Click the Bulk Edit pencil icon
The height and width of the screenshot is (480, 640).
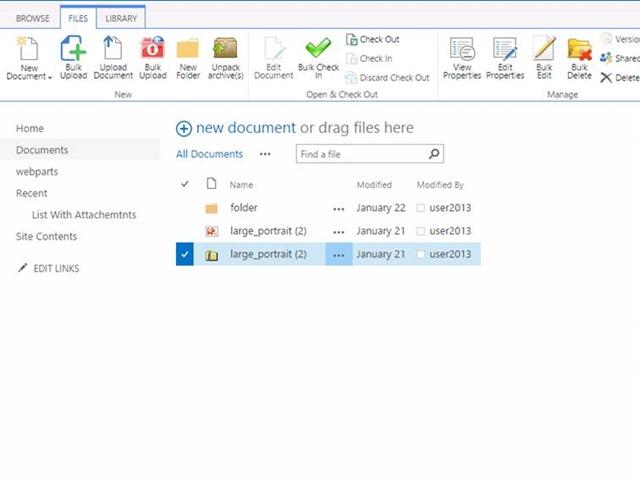click(543, 50)
